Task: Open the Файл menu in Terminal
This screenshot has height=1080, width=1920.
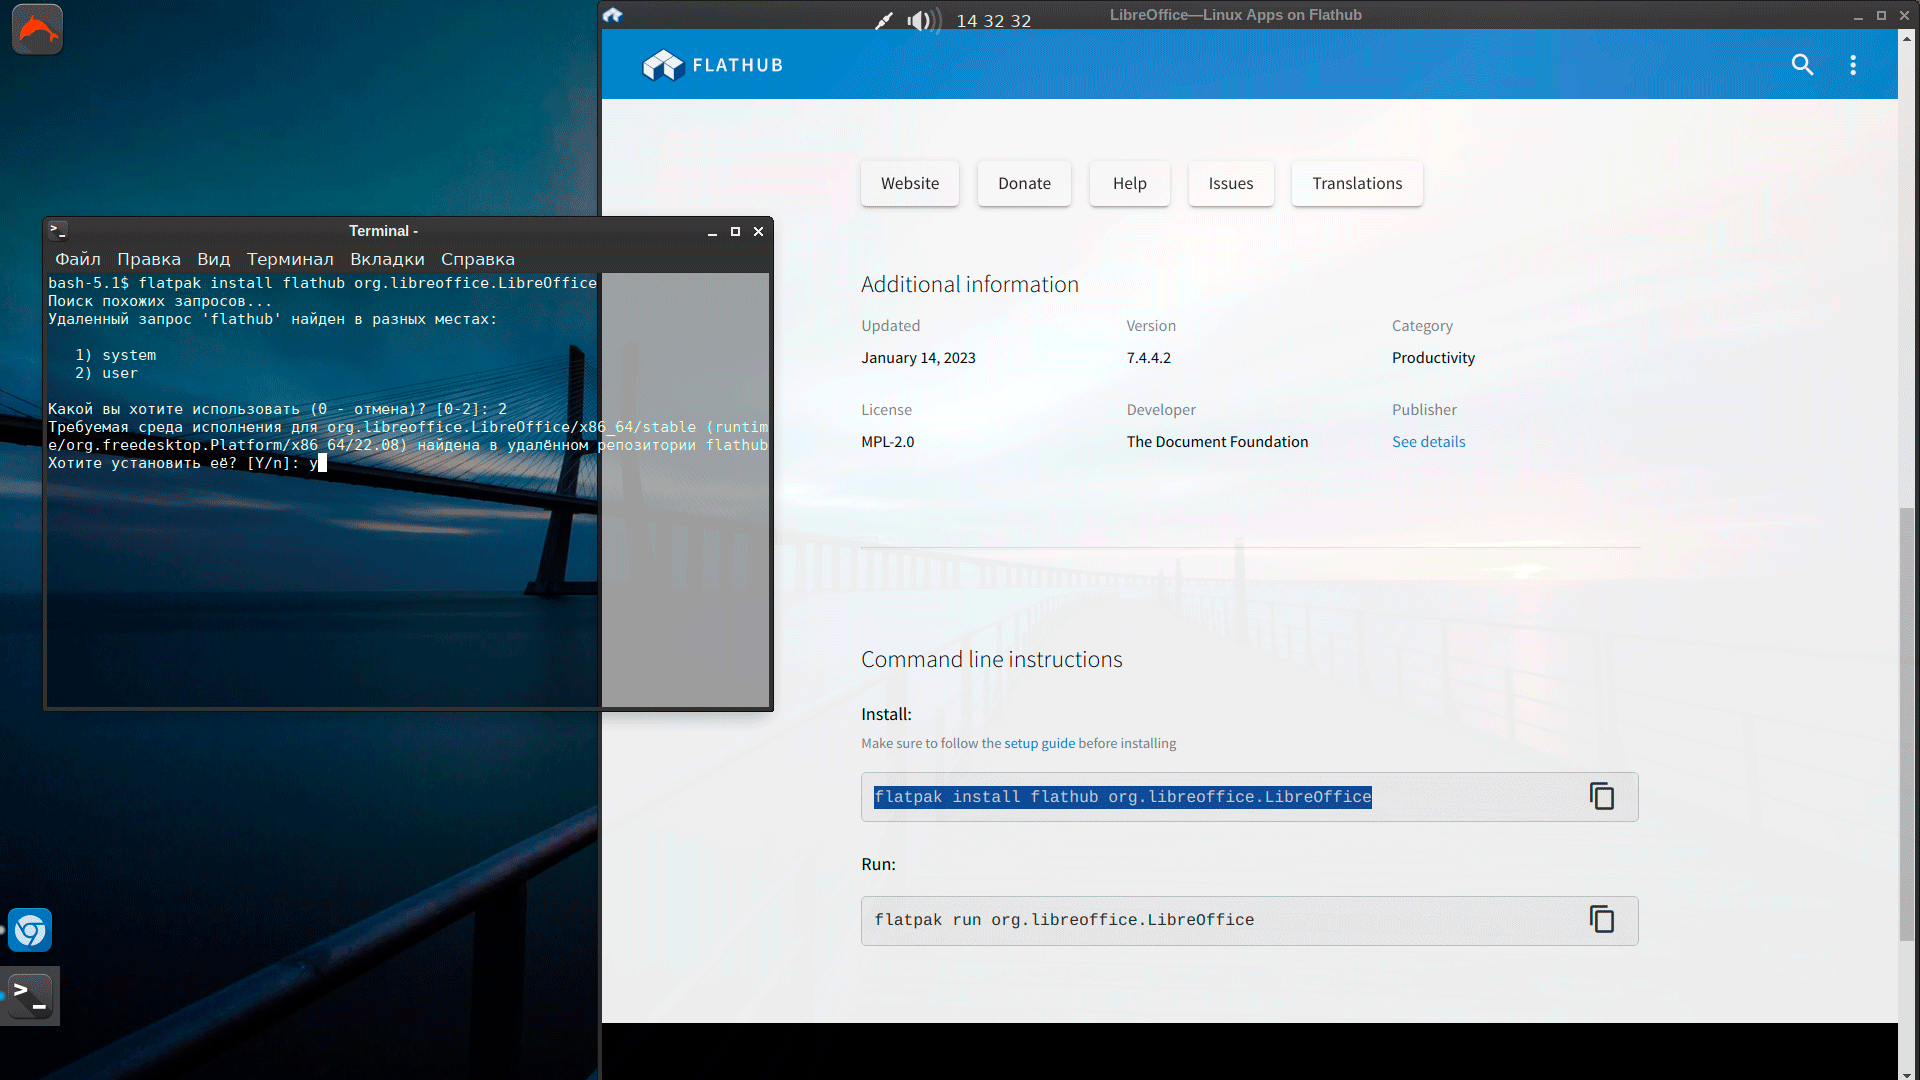Action: (77, 259)
